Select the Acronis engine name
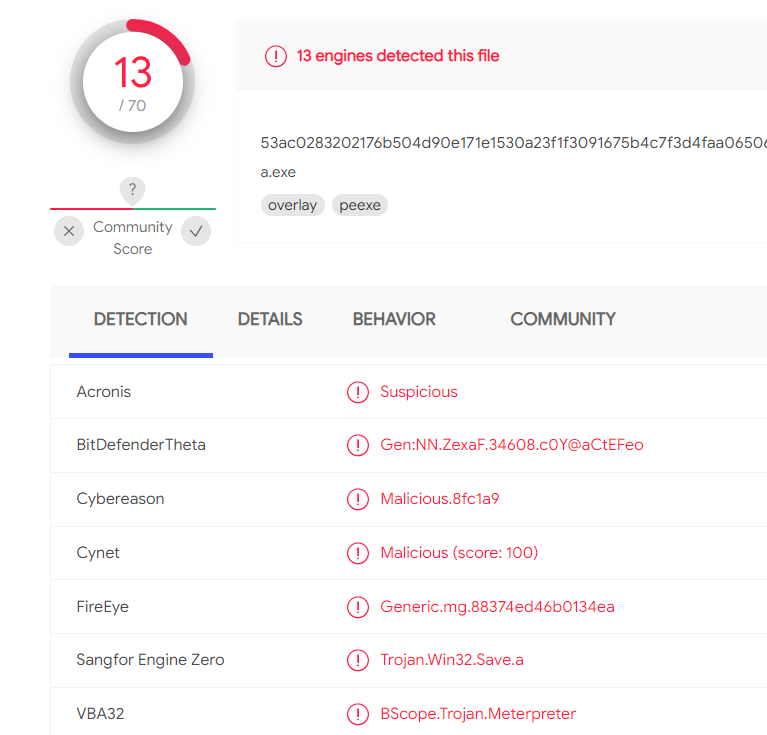The width and height of the screenshot is (767, 735). [104, 392]
